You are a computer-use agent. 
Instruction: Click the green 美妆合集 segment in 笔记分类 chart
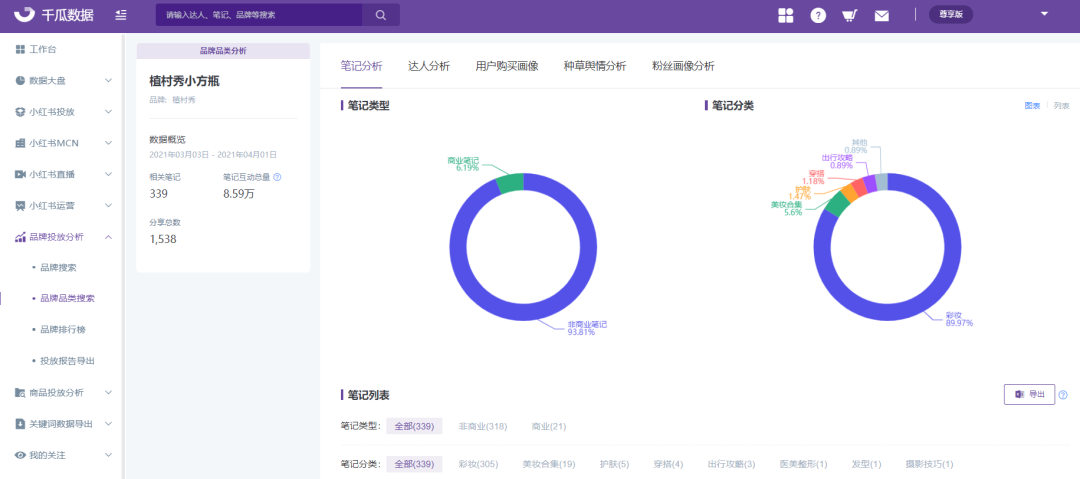tap(838, 205)
